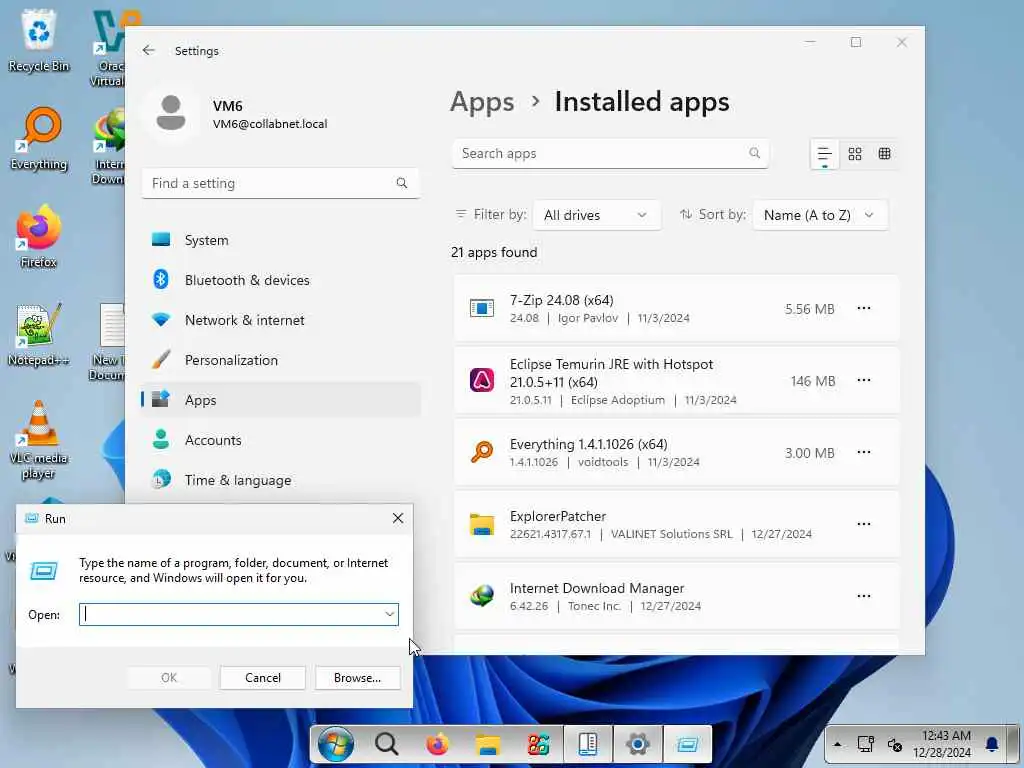Click the Find a setting search icon
Screen dimensions: 1024x768
[402, 184]
